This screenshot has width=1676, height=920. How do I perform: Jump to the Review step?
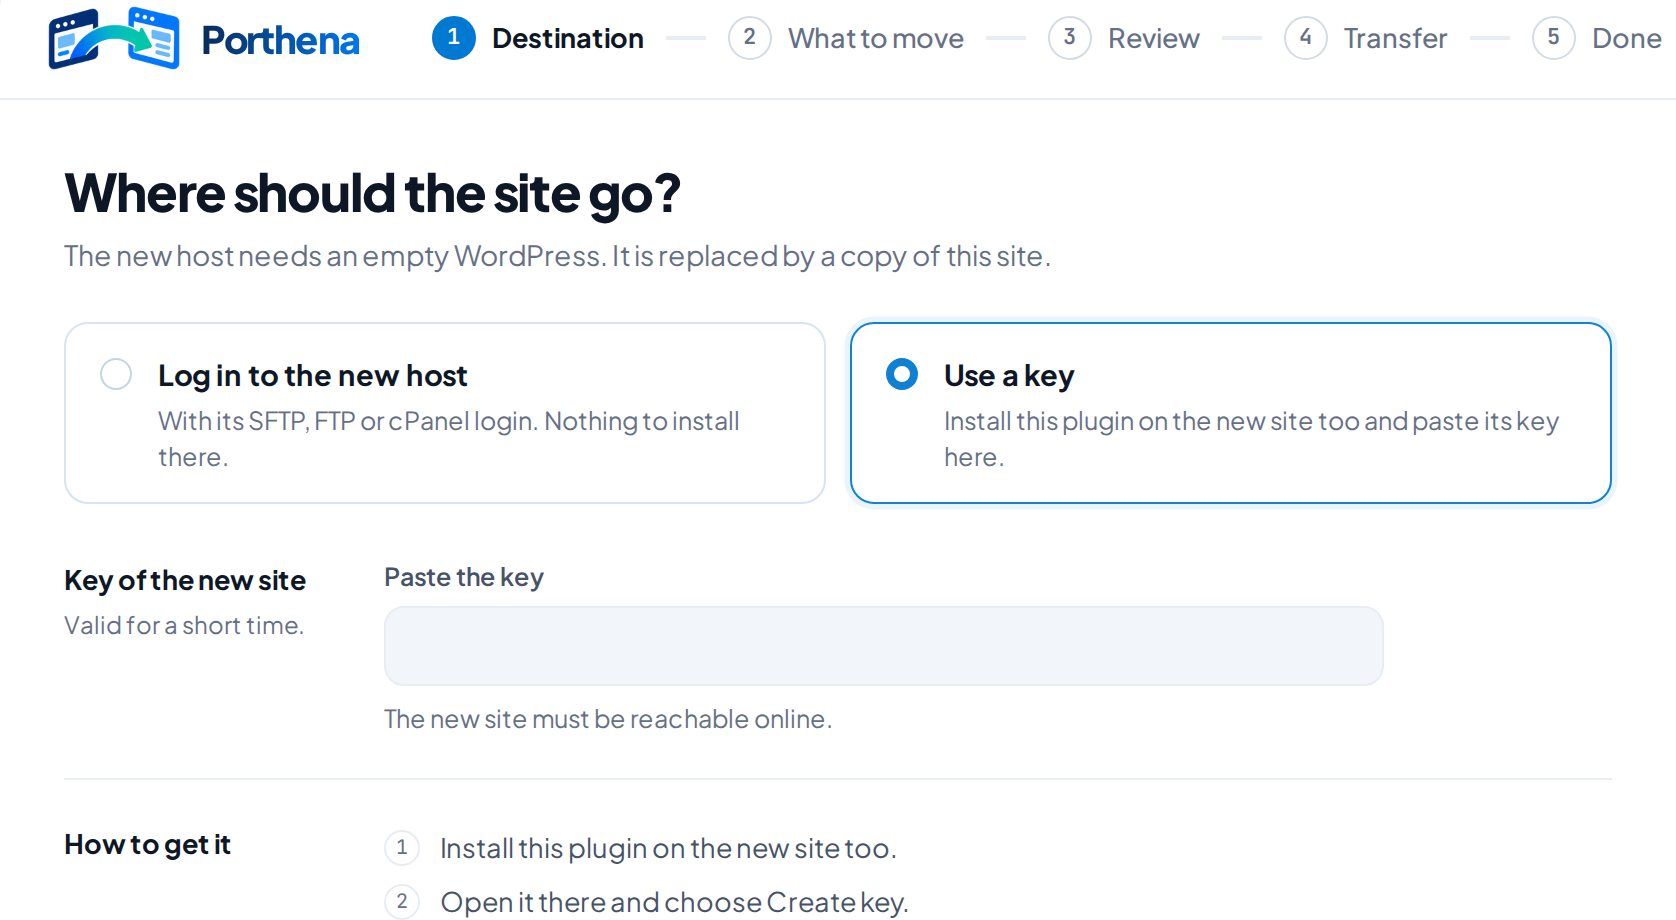pos(1124,38)
